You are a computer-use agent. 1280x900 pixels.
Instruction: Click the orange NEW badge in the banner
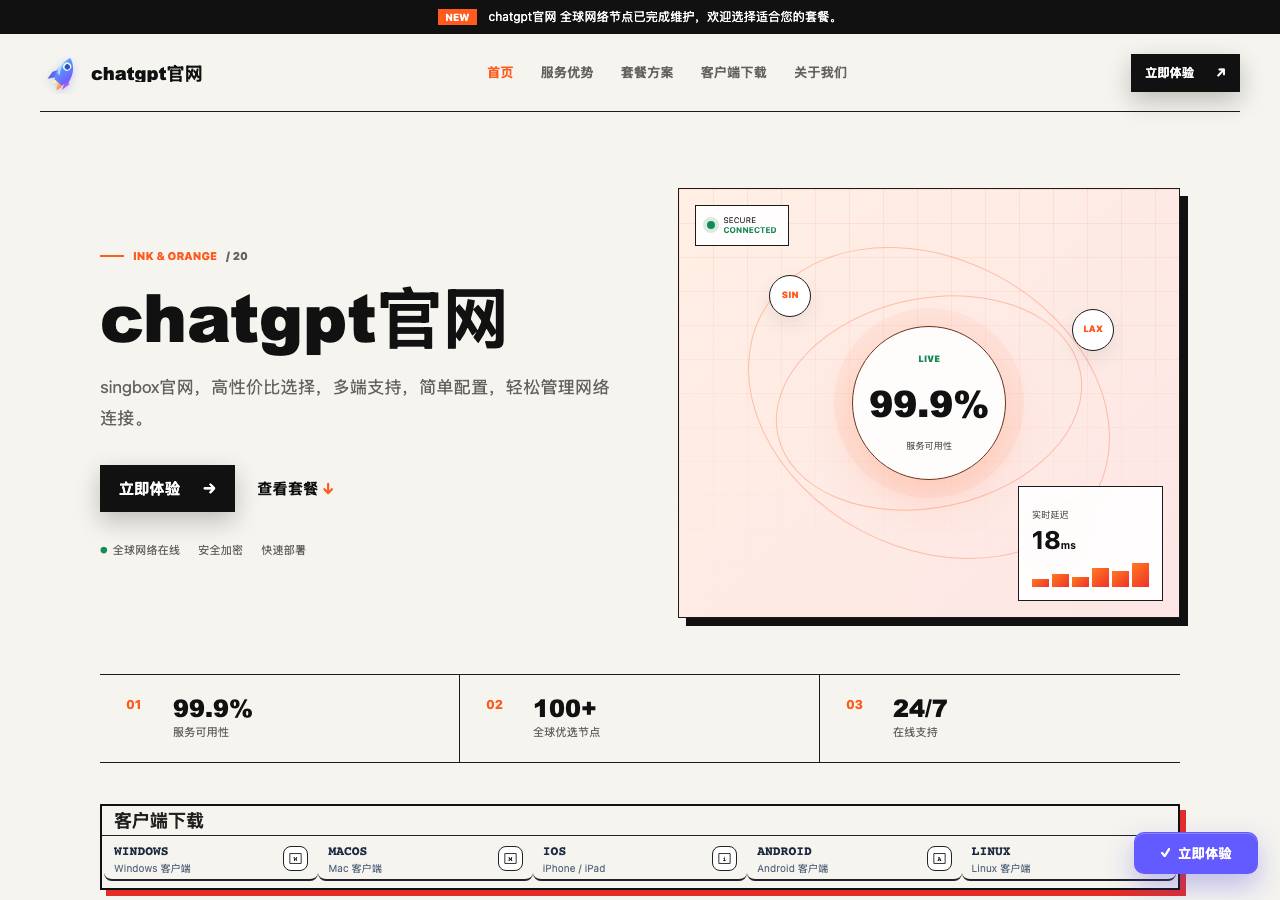coord(457,17)
